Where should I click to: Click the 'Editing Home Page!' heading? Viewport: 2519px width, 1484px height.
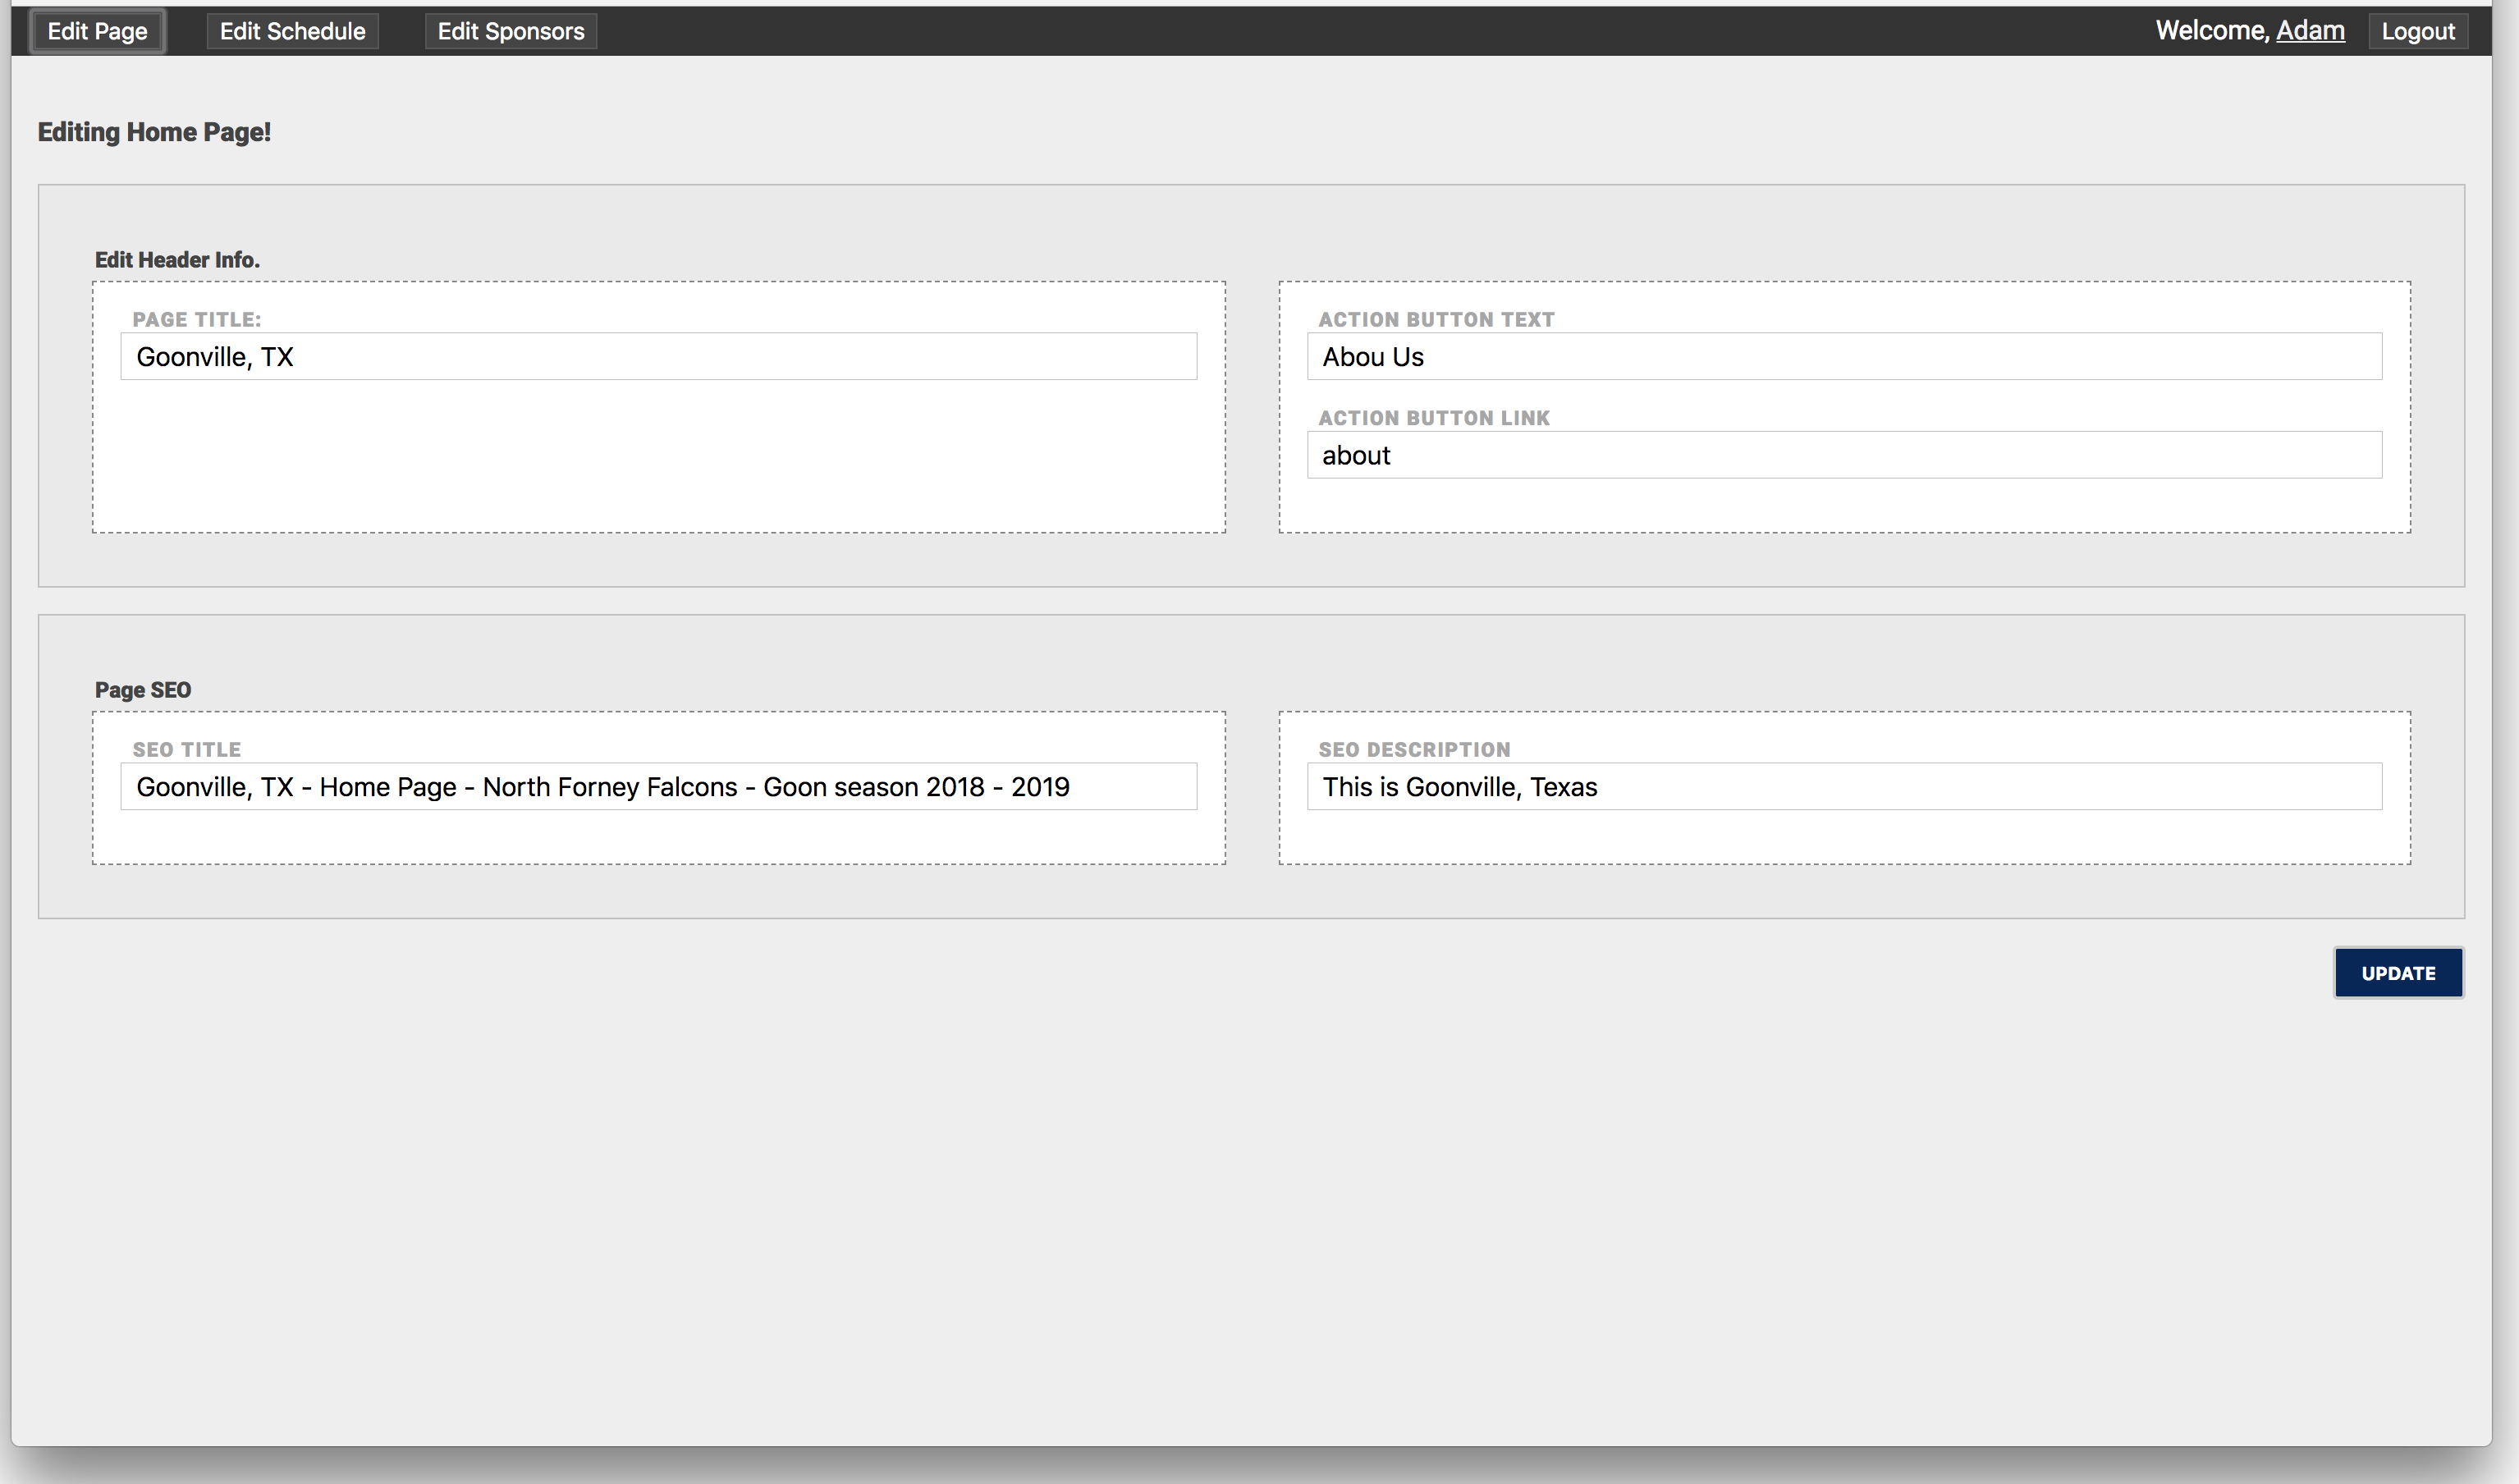point(154,132)
